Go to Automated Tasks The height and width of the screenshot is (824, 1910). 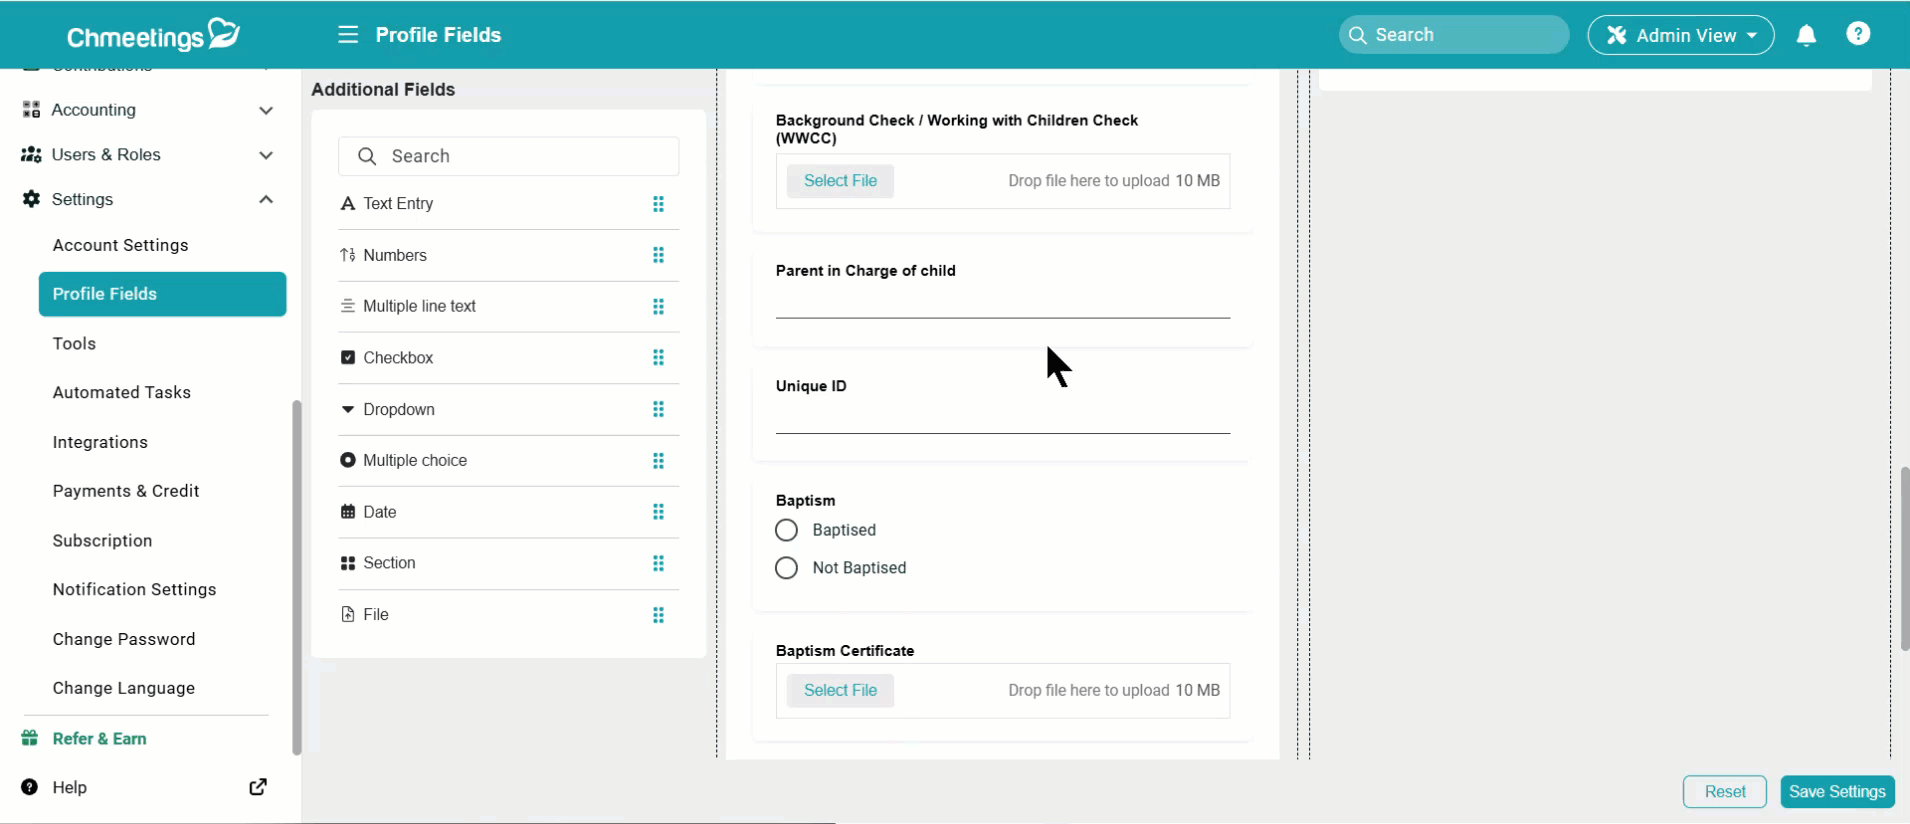pyautogui.click(x=122, y=392)
